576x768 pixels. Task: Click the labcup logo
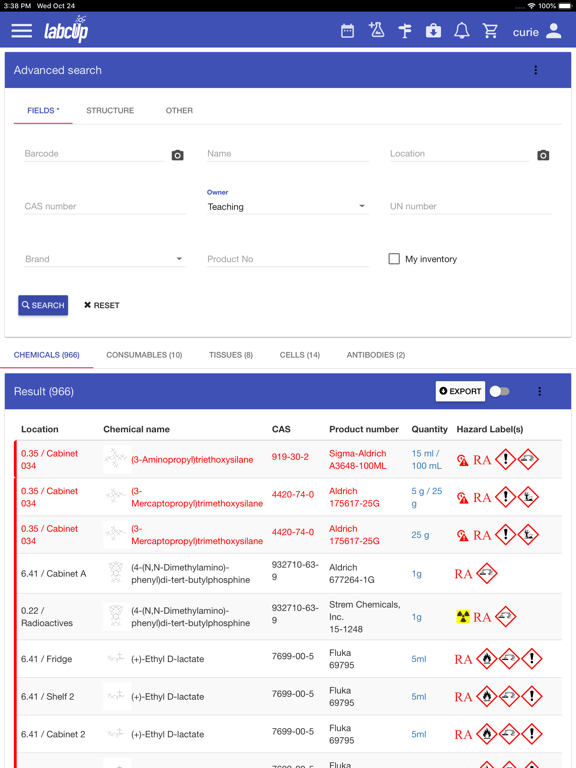click(66, 29)
